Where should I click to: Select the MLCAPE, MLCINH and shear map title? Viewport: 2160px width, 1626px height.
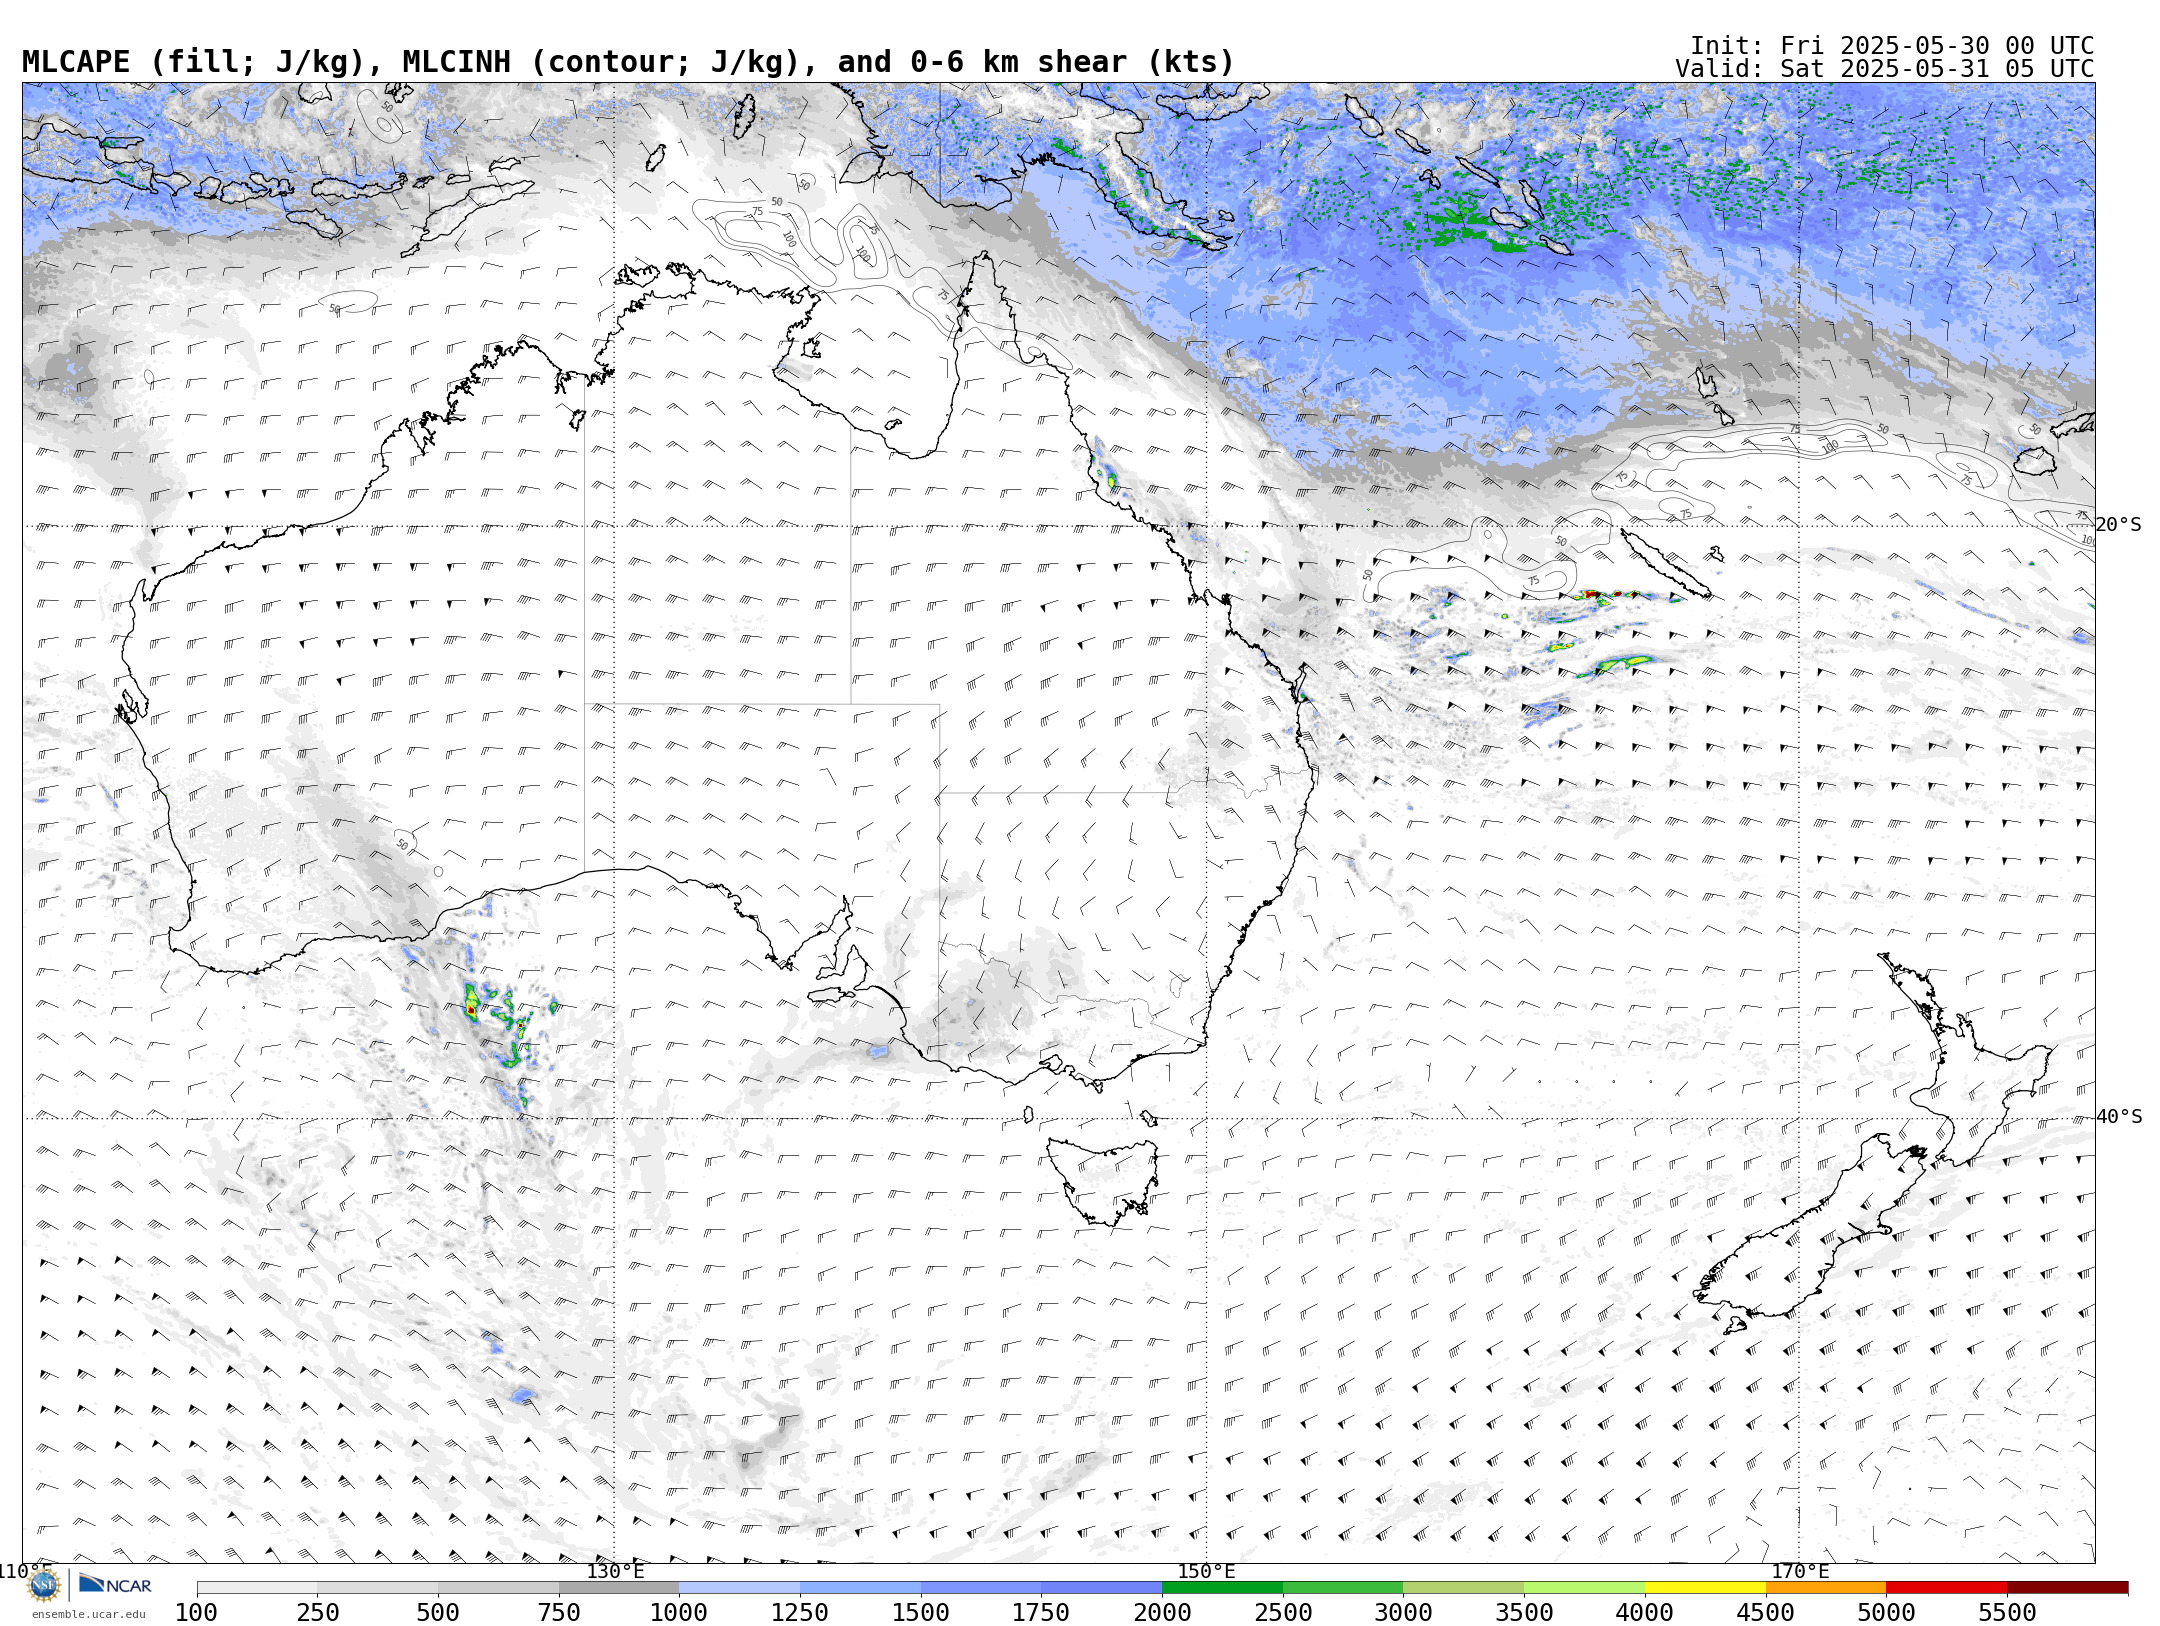pos(628,62)
